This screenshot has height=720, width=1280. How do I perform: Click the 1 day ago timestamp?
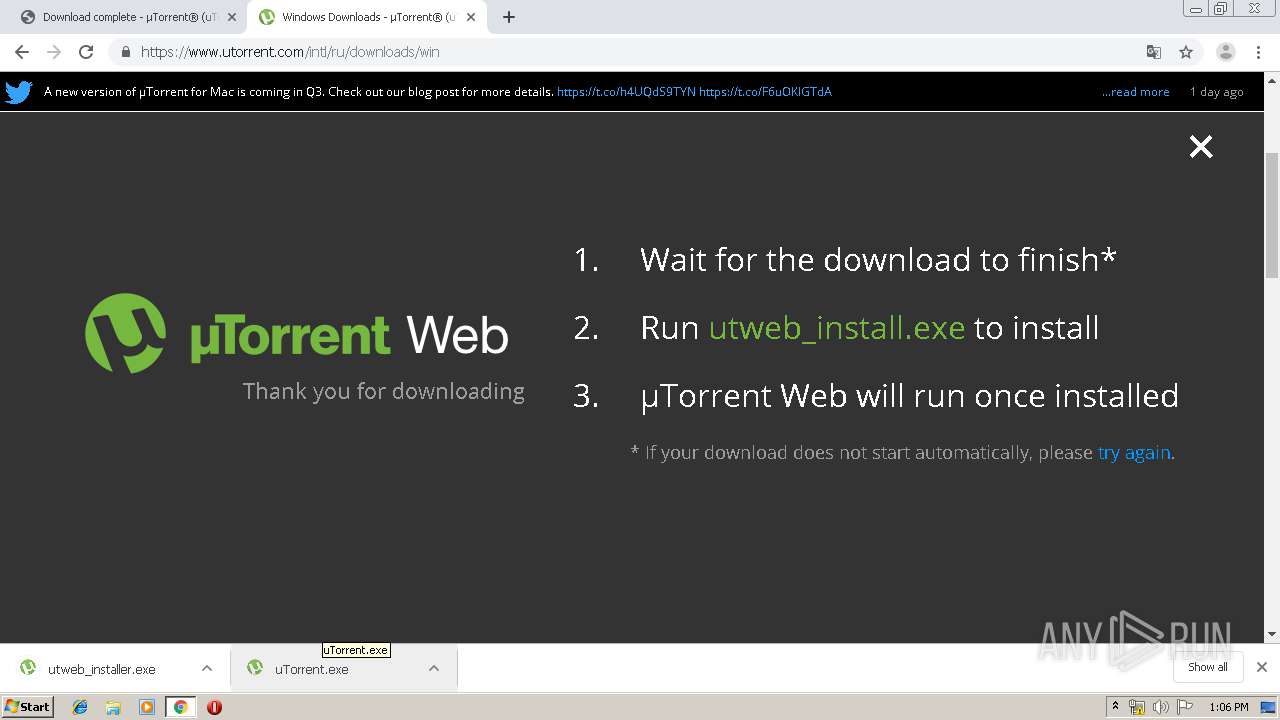1217,92
